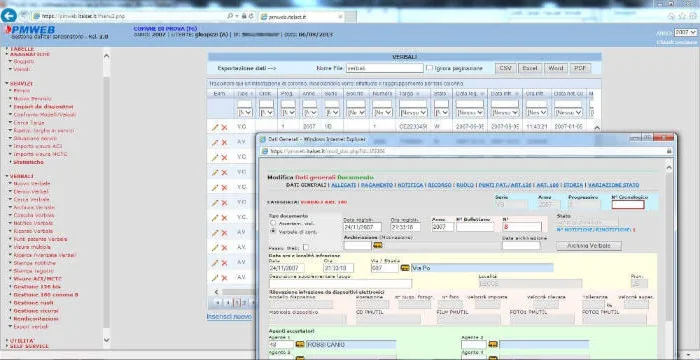Click the browser back arrow button
The height and width of the screenshot is (360, 700).
(8, 16)
